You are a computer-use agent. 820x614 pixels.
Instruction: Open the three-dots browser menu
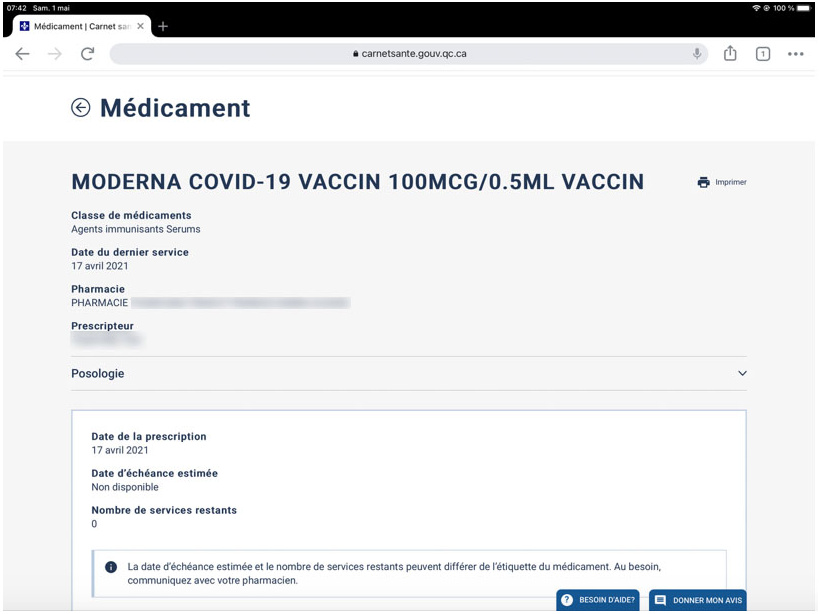tap(796, 54)
